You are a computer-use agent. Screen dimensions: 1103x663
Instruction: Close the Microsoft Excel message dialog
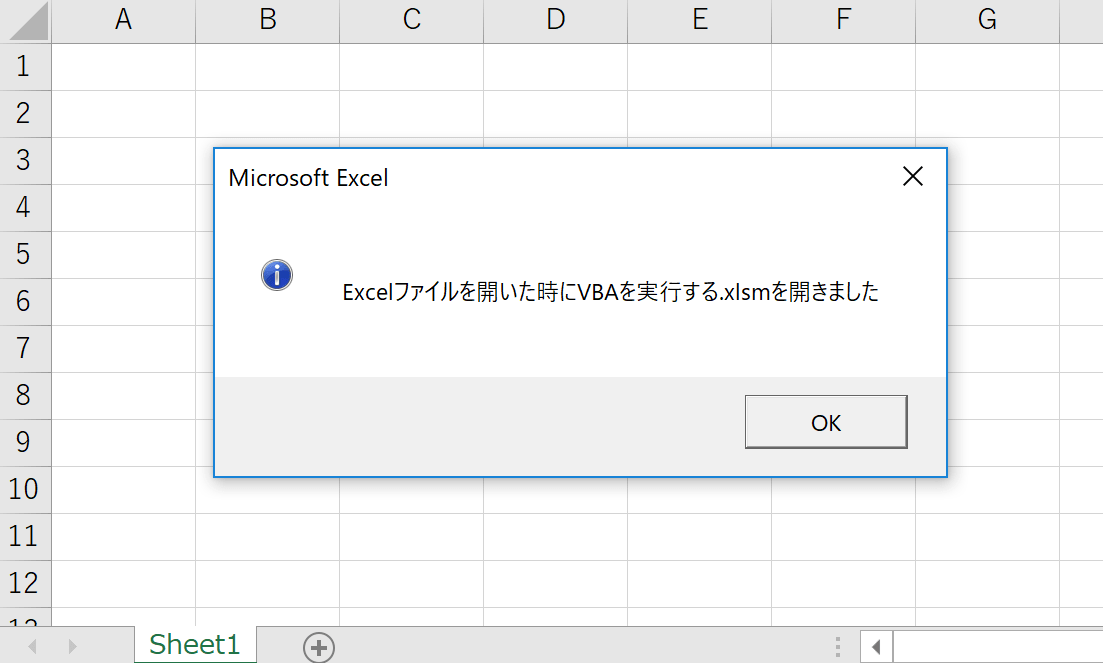pos(912,177)
